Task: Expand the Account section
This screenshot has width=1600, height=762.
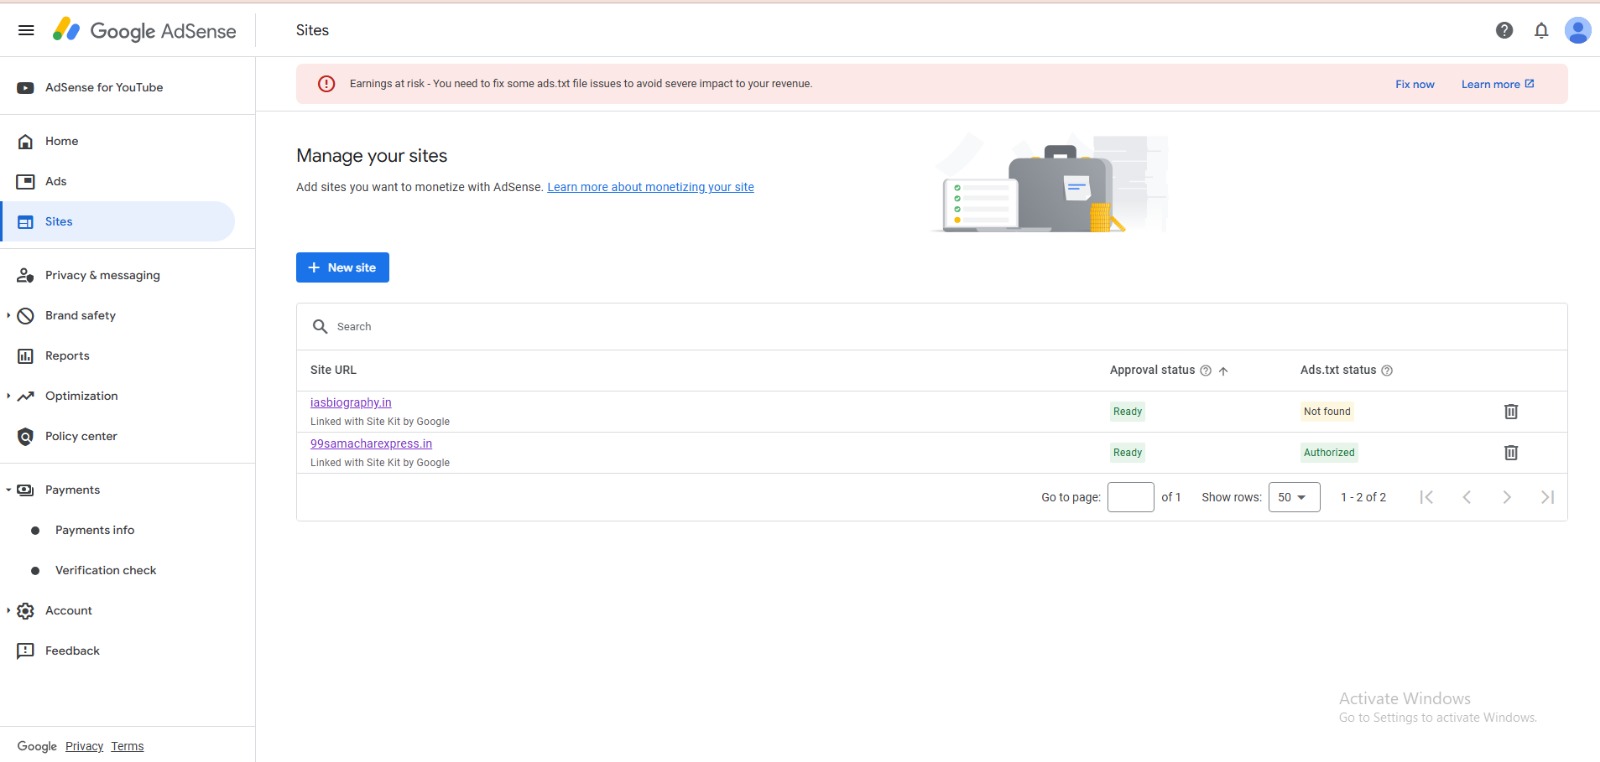Action: [x=8, y=610]
